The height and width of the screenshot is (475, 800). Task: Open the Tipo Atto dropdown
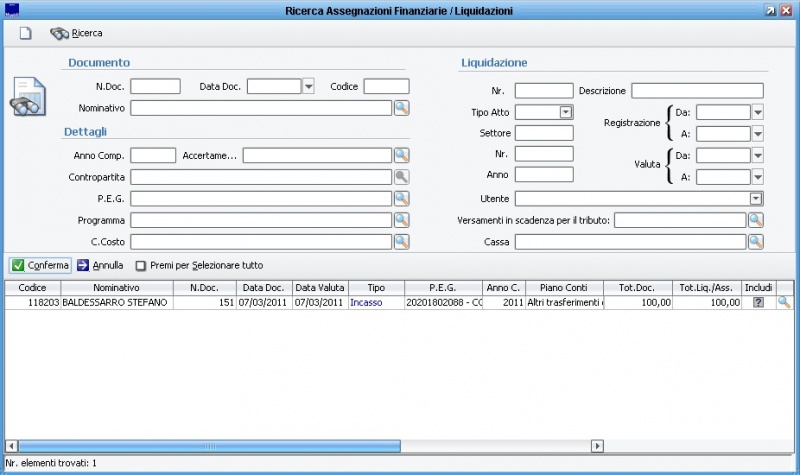pyautogui.click(x=566, y=112)
